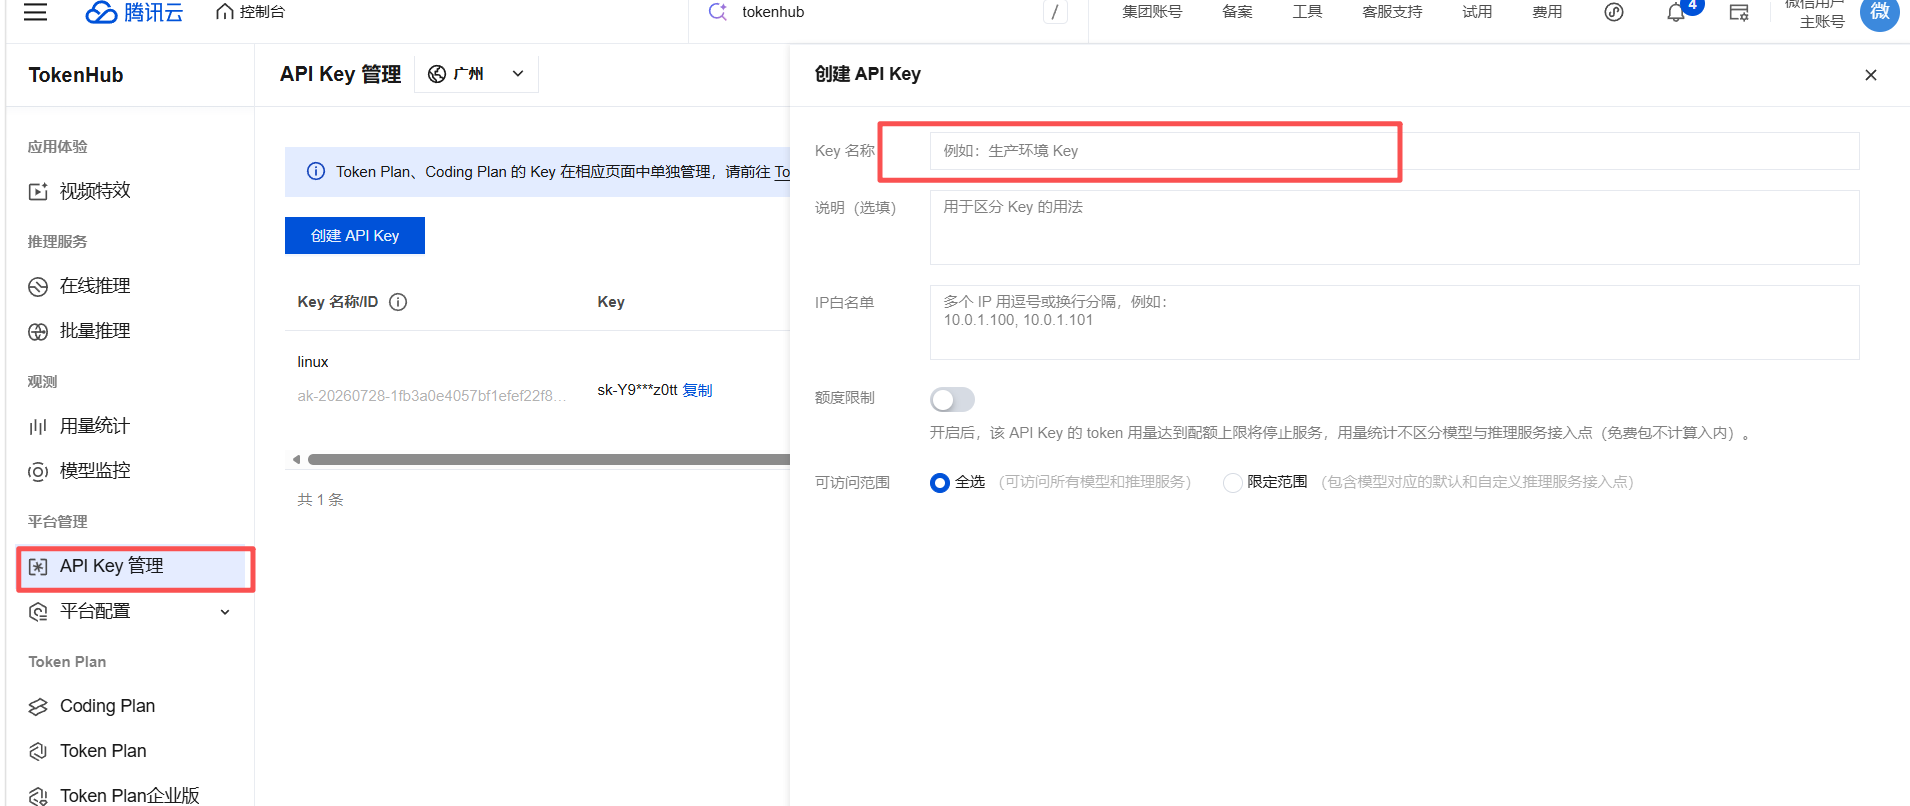Open the 微 account avatar
The height and width of the screenshot is (806, 1910).
point(1880,12)
